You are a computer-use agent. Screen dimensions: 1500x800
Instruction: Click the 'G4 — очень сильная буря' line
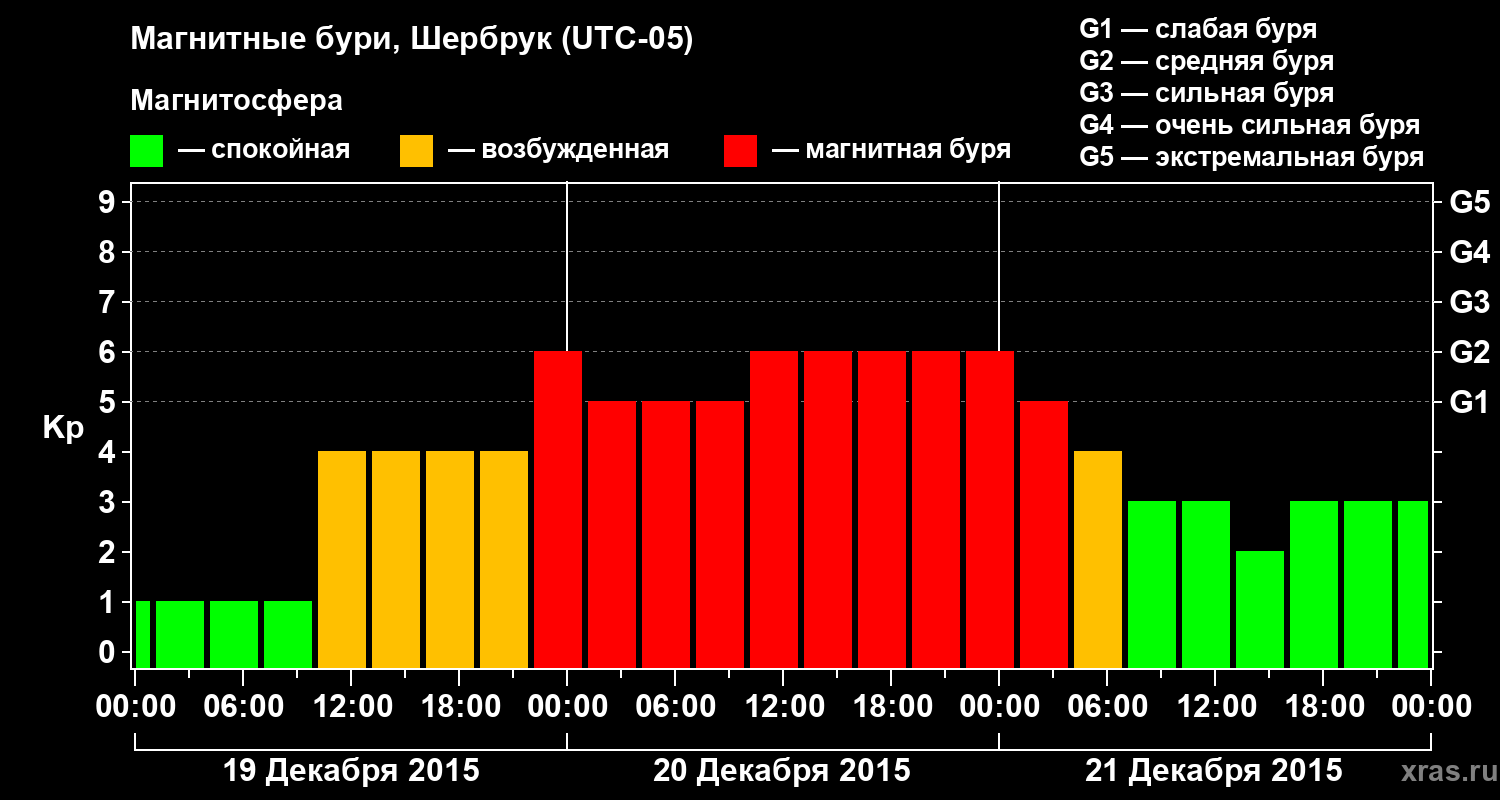click(x=1250, y=125)
